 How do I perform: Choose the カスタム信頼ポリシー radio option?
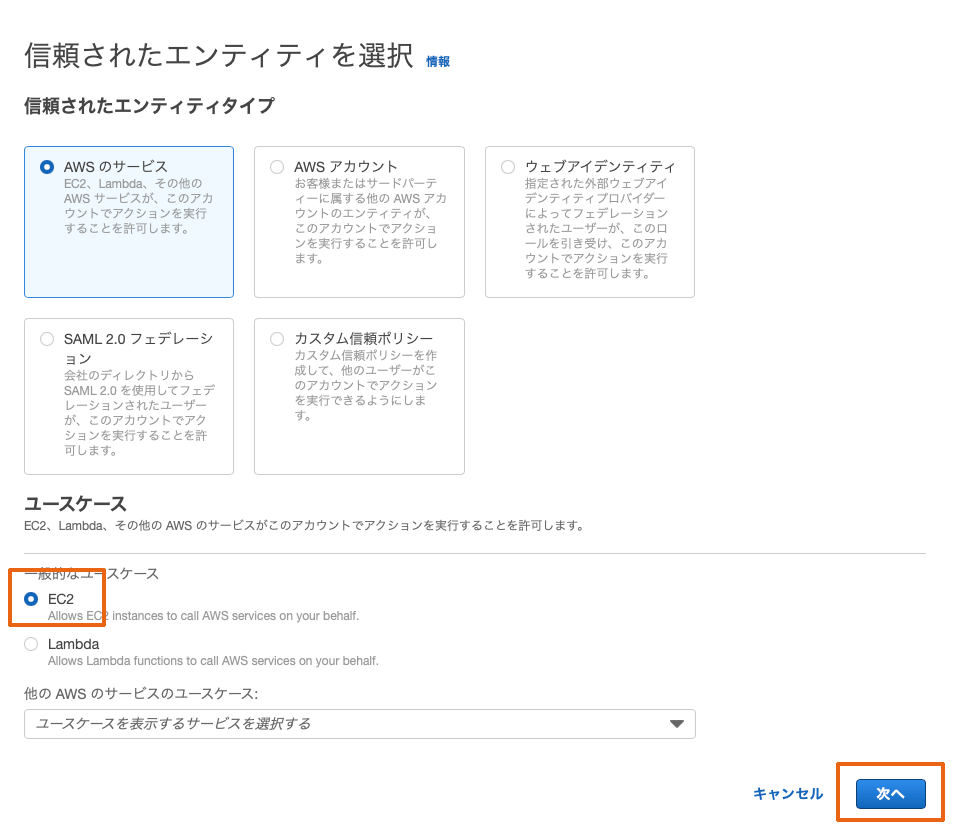point(277,339)
